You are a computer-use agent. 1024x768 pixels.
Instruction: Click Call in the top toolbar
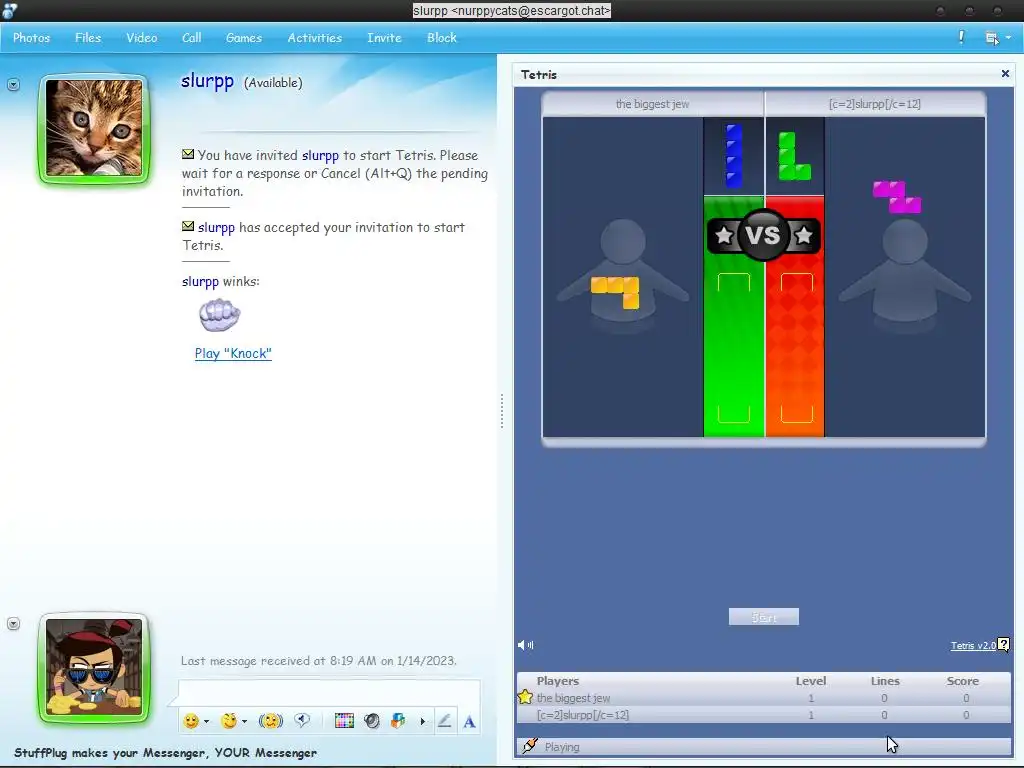(191, 38)
